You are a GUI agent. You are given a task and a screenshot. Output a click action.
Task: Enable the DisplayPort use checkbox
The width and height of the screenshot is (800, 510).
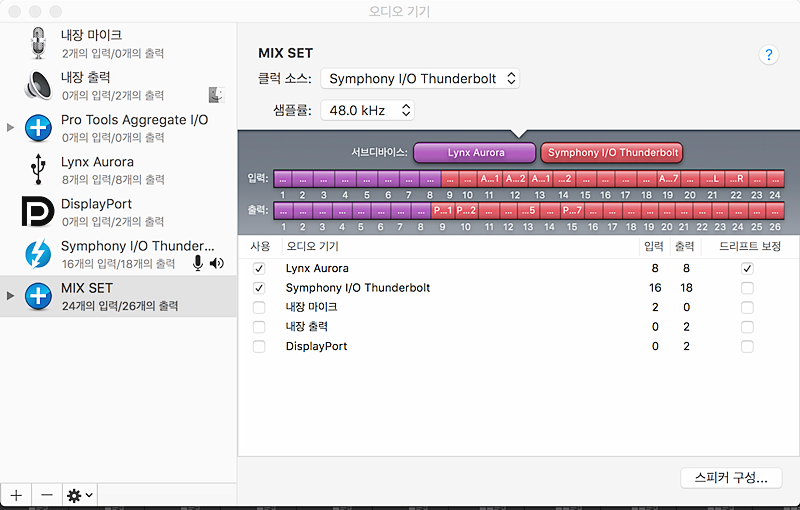[259, 346]
